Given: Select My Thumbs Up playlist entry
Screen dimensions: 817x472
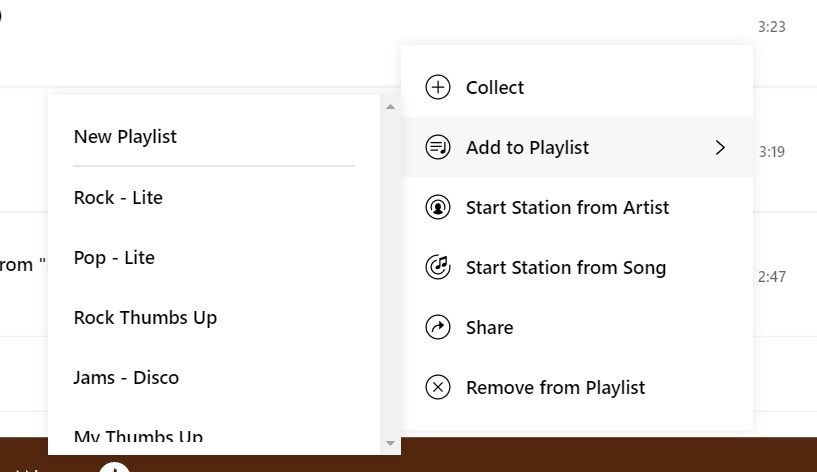Looking at the screenshot, I should coord(138,436).
